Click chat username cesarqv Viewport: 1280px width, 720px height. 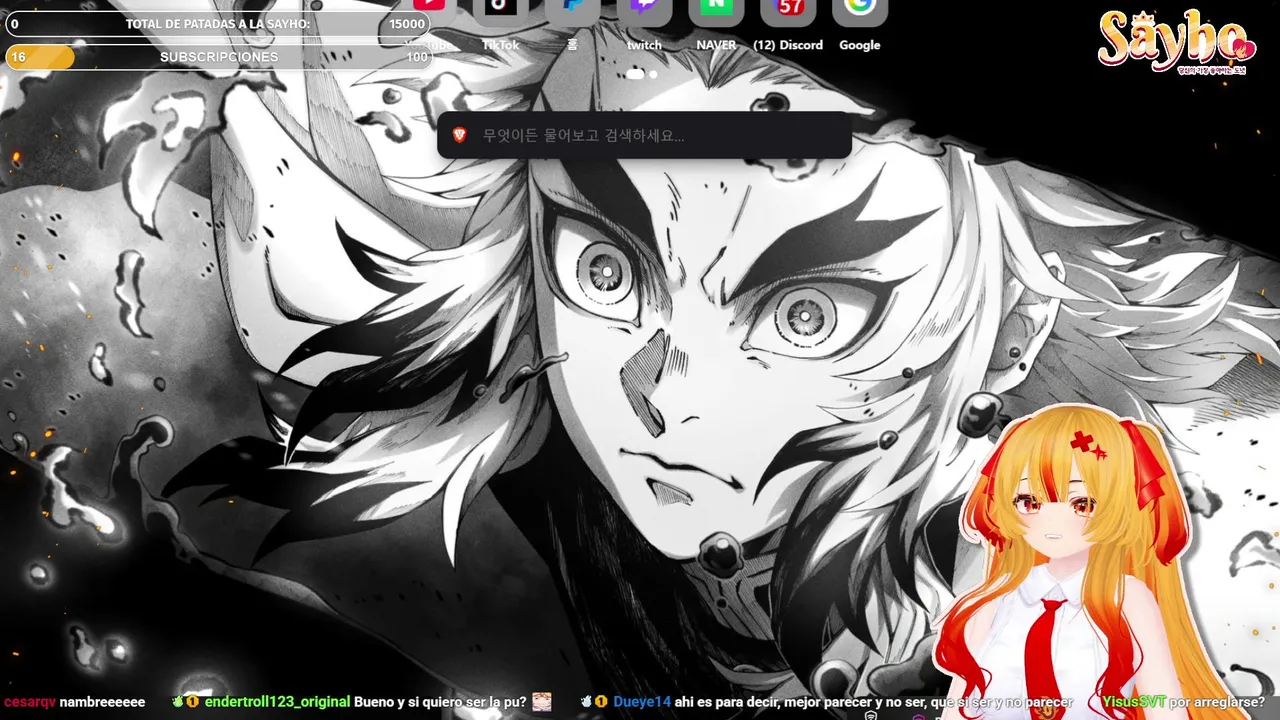29,703
